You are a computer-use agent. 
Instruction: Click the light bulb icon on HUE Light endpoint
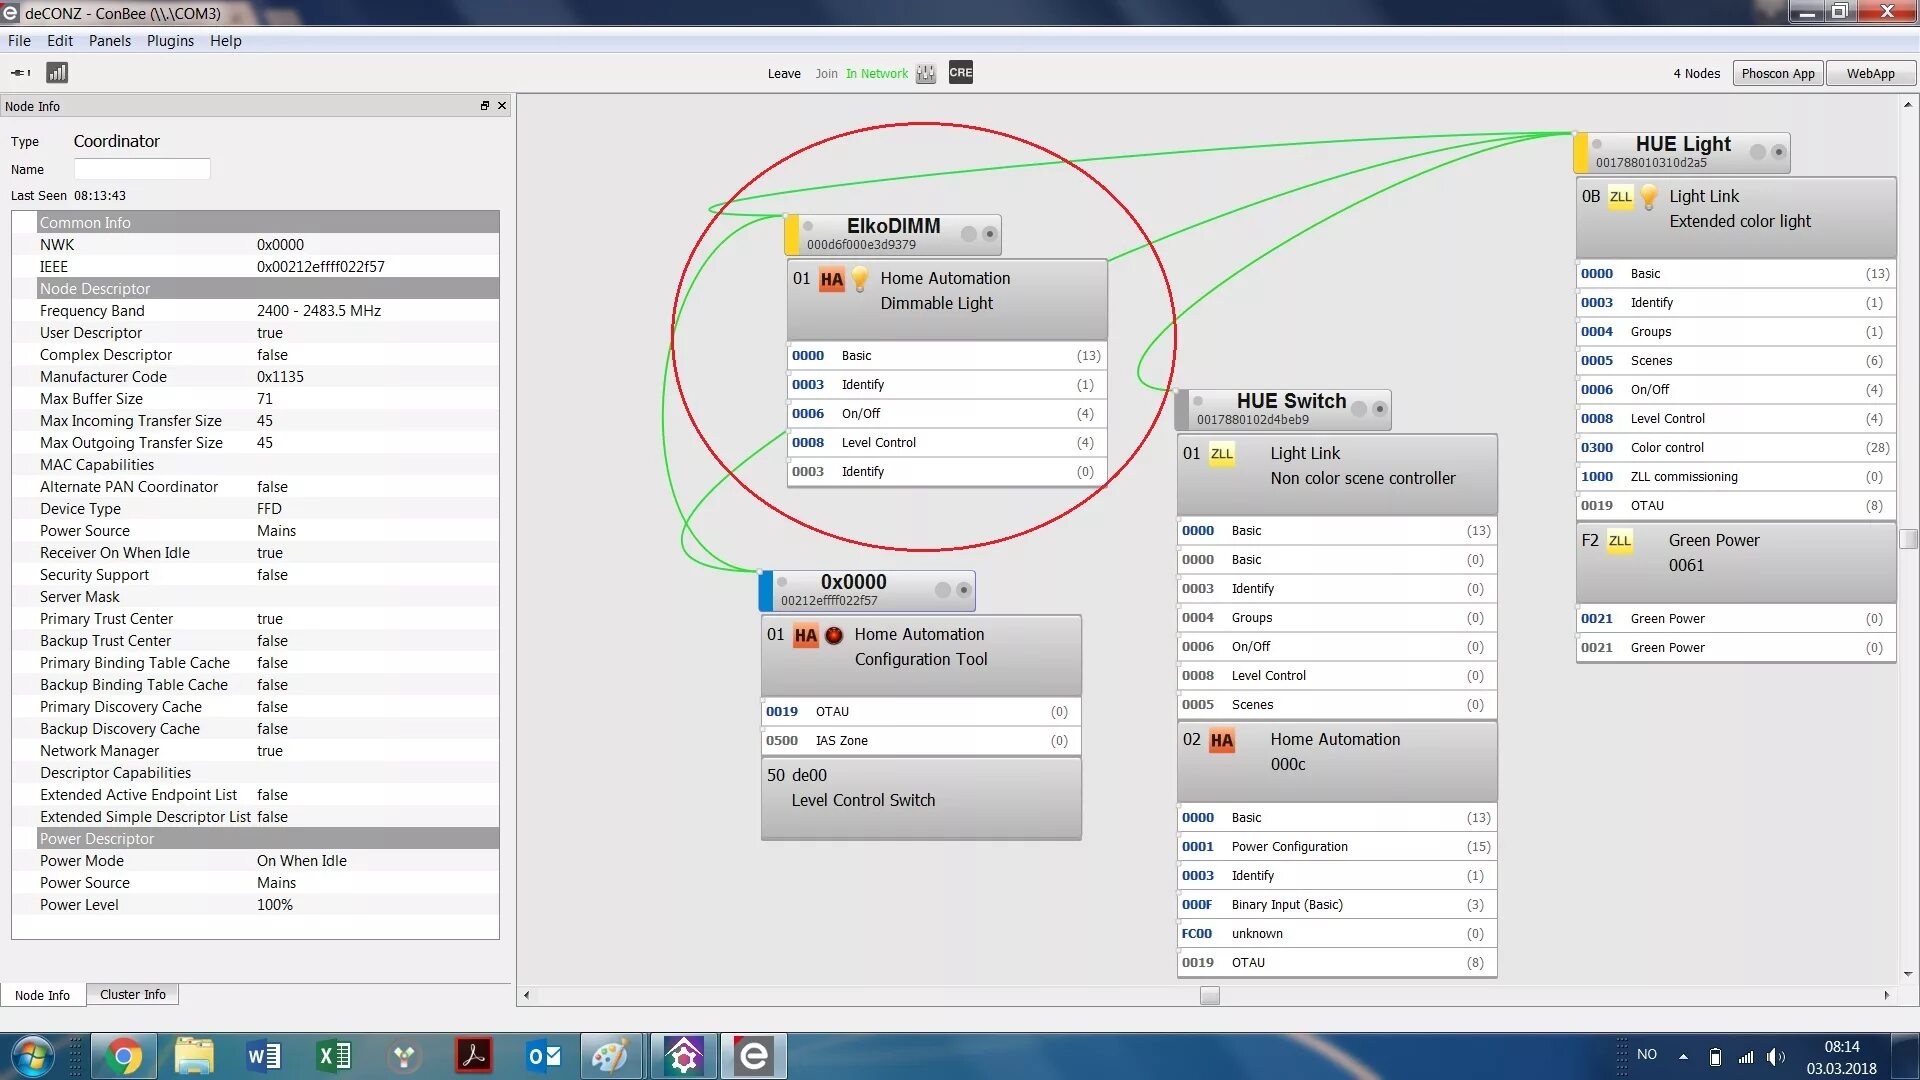(x=1649, y=197)
